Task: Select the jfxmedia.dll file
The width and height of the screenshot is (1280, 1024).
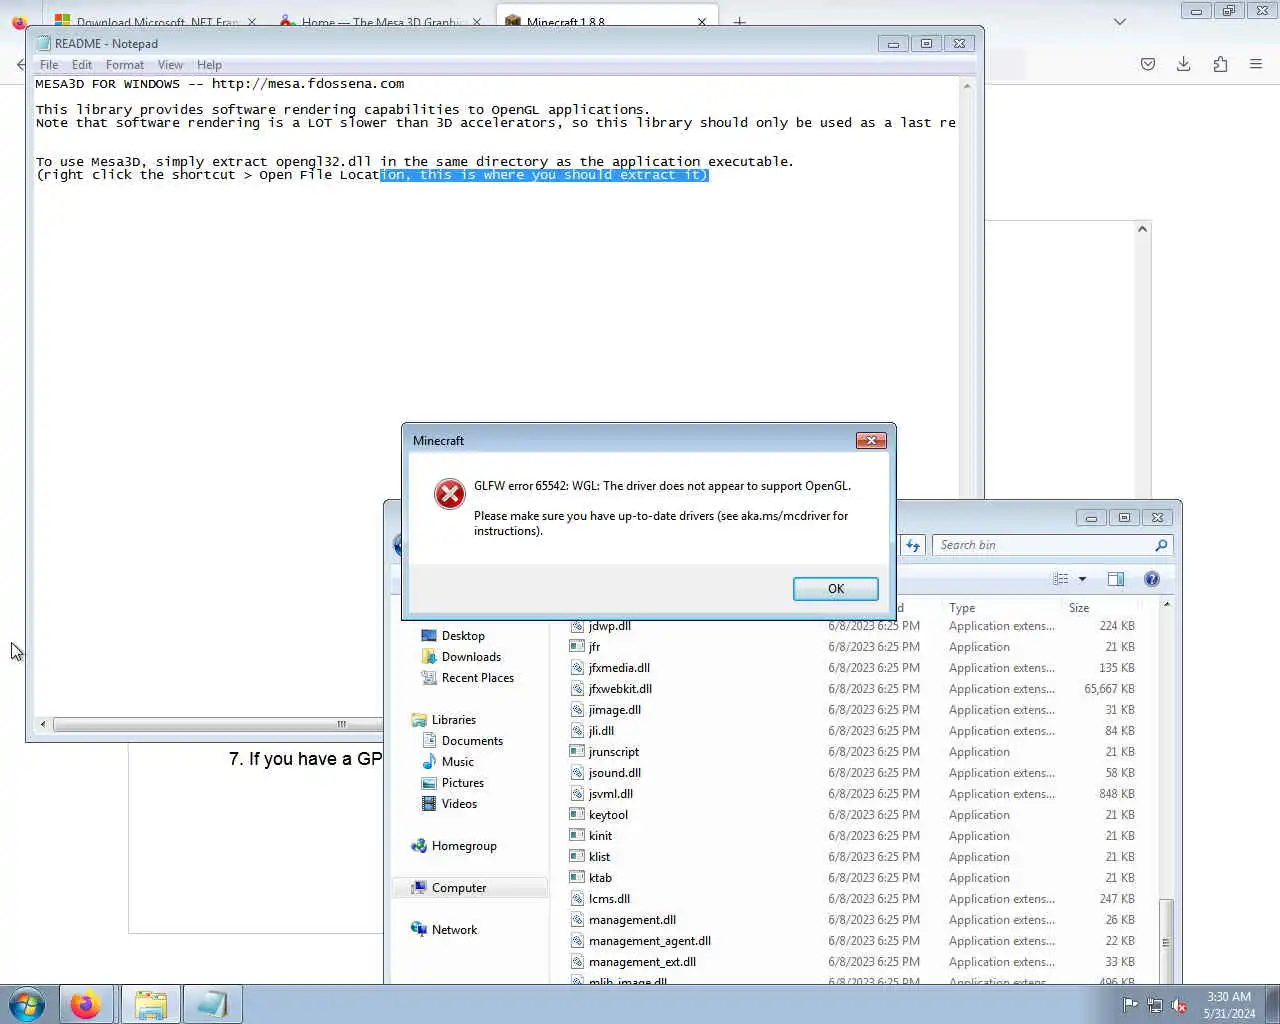Action: pos(619,668)
